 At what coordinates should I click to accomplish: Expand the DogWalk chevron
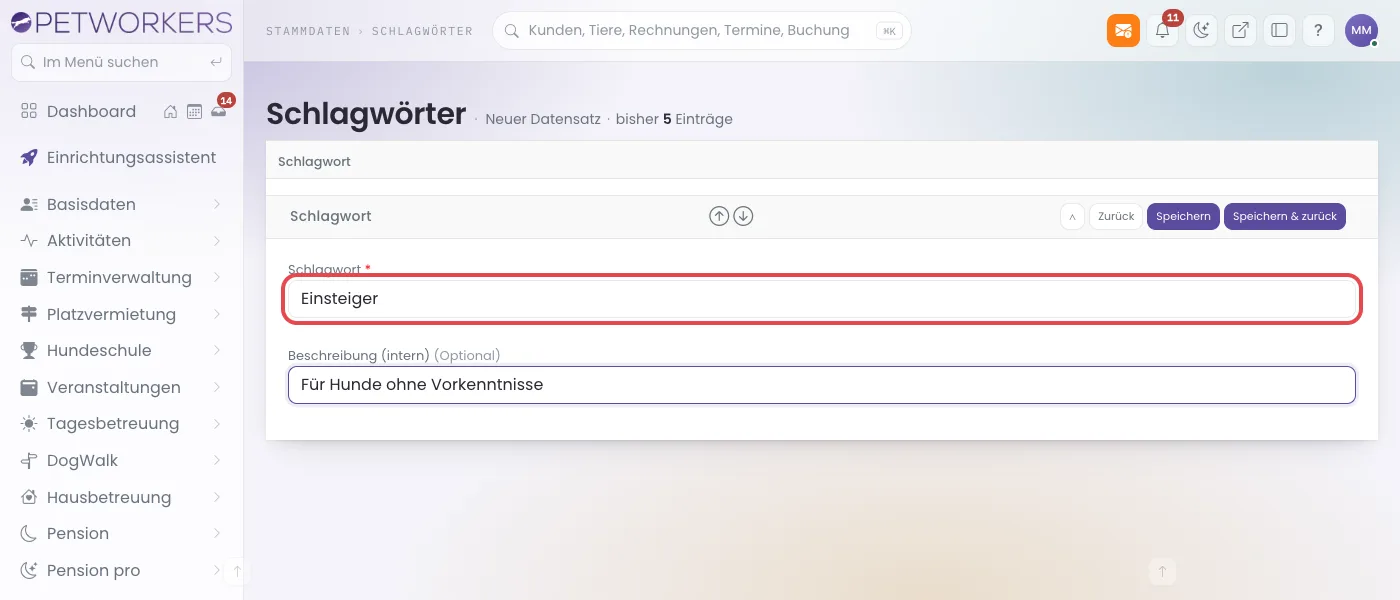click(x=217, y=460)
